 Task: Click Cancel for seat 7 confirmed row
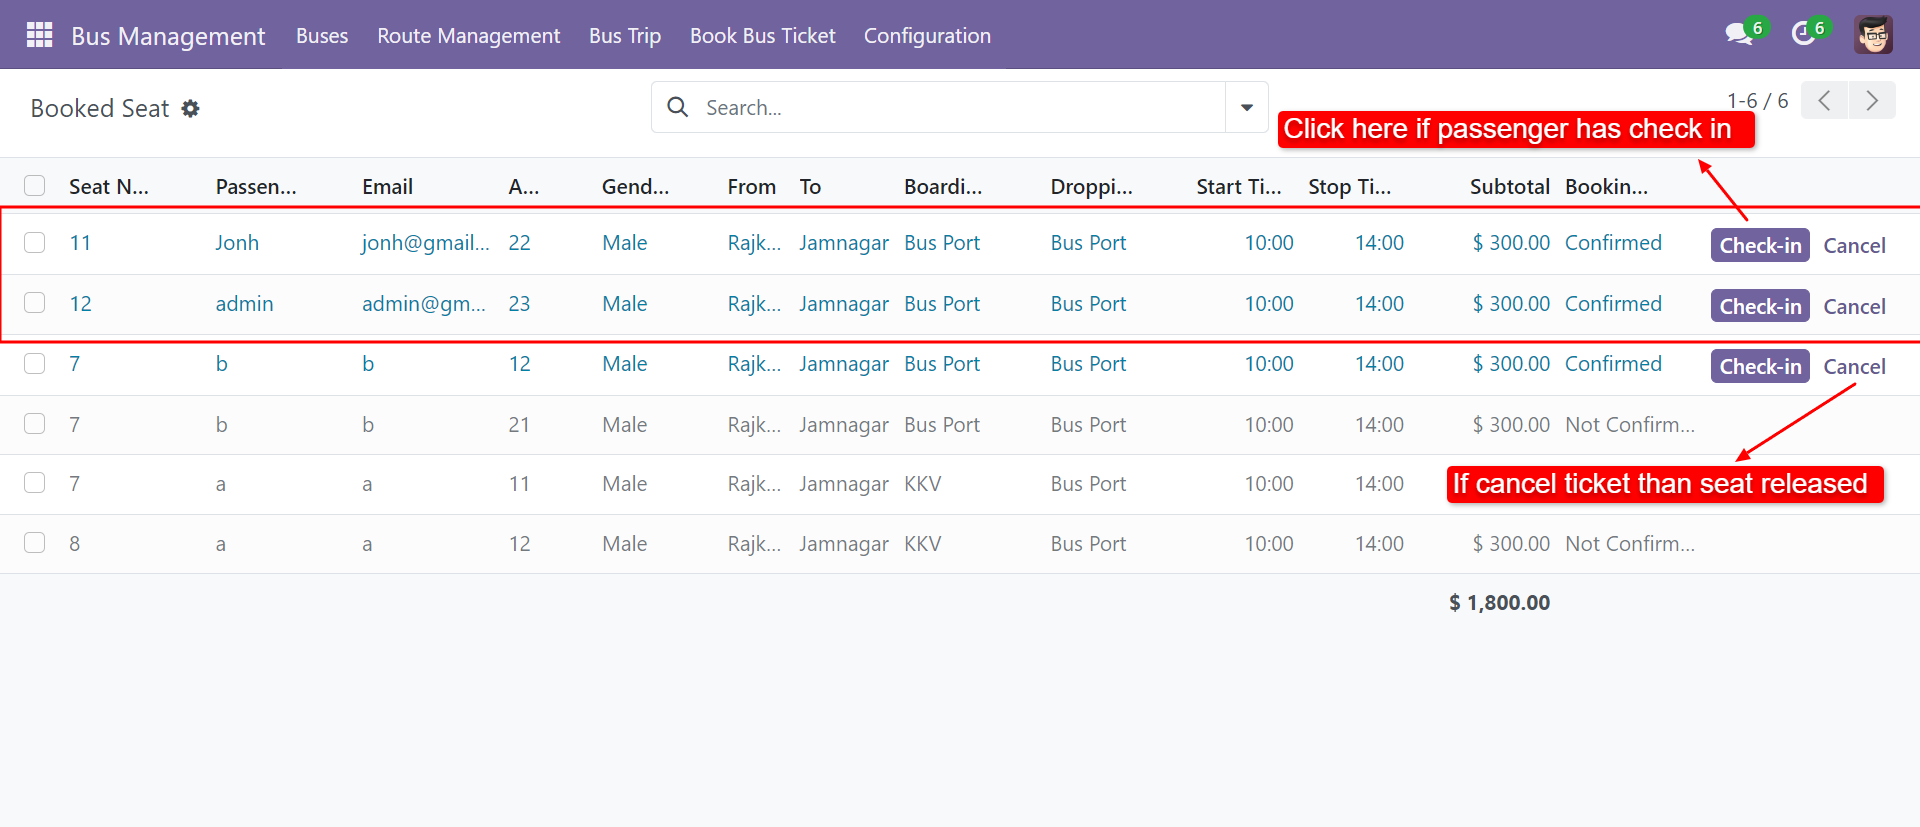(1854, 366)
